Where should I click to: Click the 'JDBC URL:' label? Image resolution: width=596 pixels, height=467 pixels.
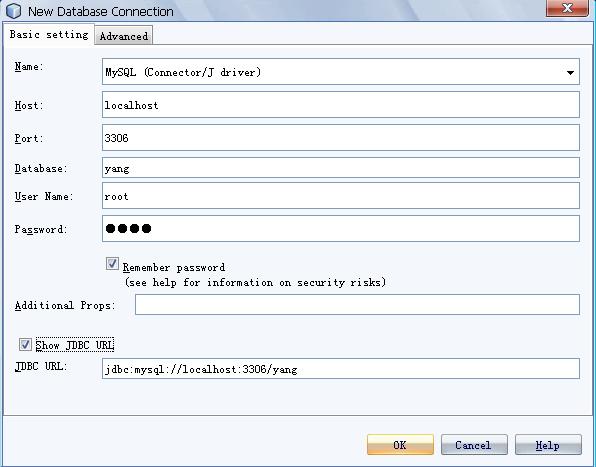[x=41, y=366]
